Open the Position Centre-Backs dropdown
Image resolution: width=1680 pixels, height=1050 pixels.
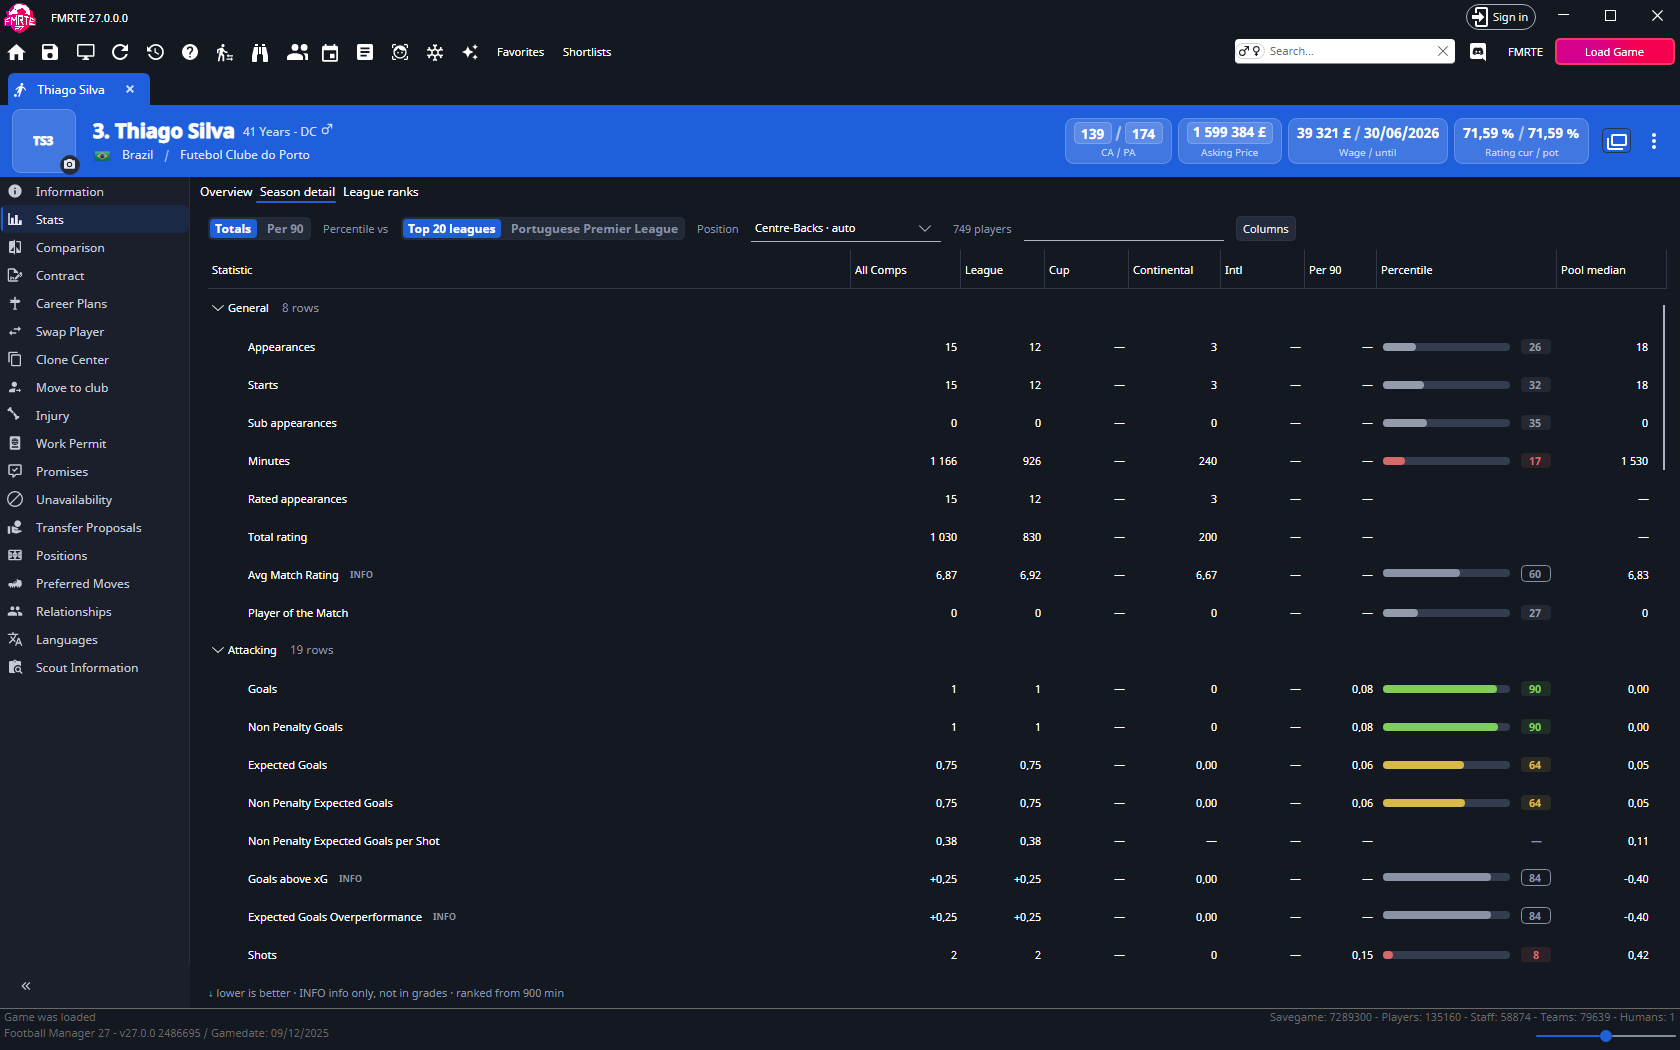[845, 229]
